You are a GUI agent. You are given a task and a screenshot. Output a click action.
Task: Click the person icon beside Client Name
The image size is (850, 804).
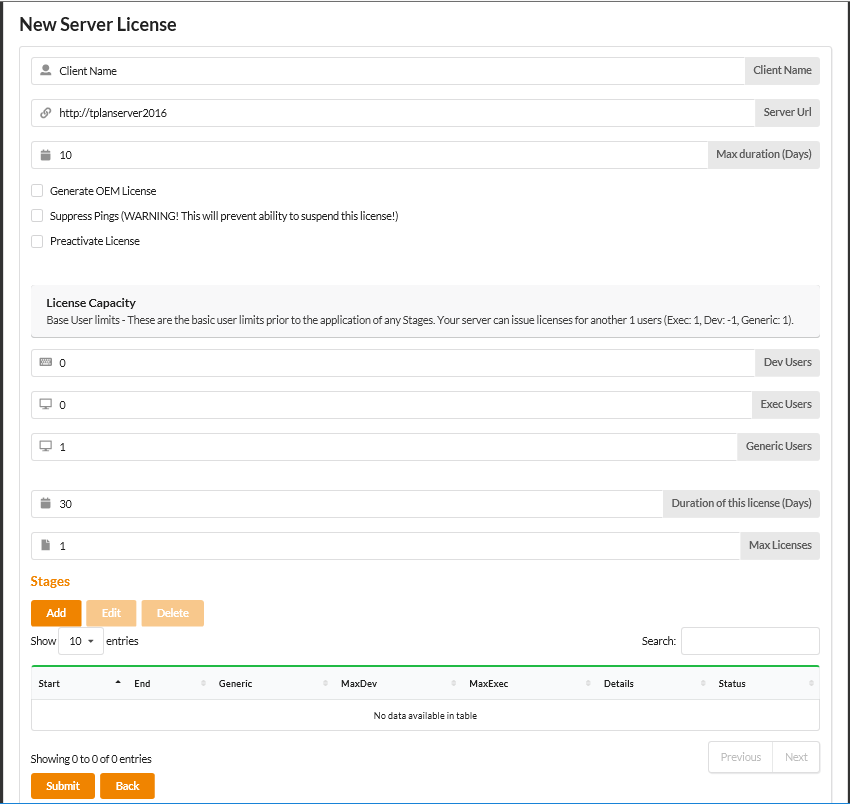pos(45,71)
